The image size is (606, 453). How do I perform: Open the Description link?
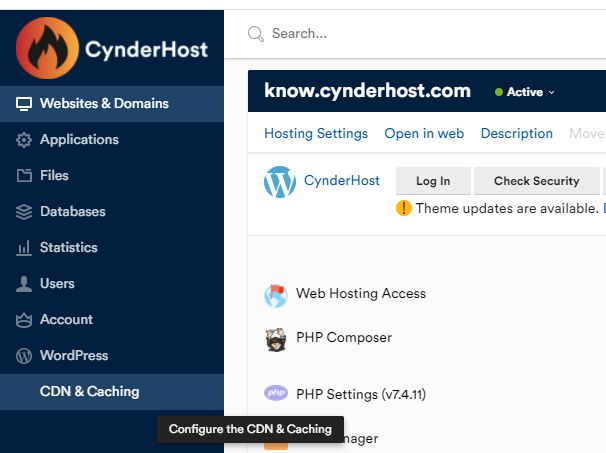pyautogui.click(x=516, y=133)
